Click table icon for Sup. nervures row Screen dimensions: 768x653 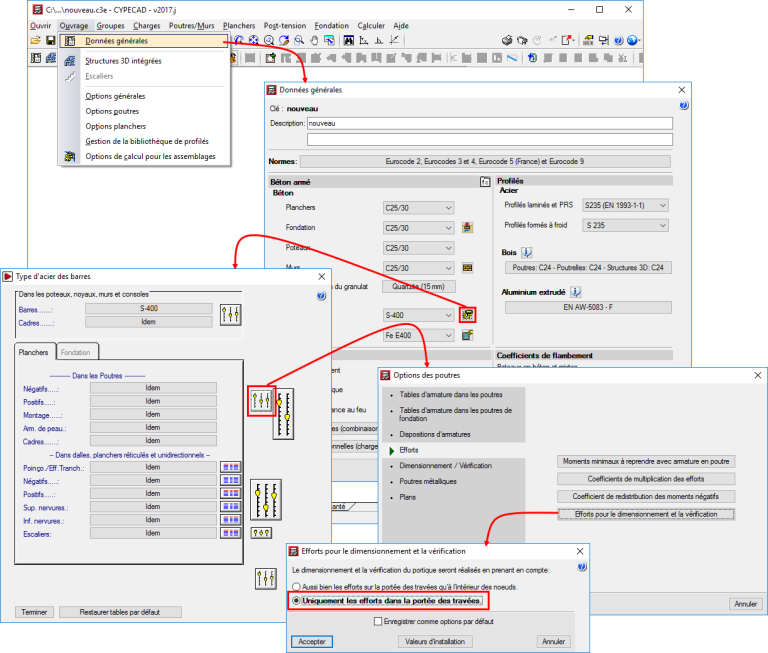click(230, 507)
